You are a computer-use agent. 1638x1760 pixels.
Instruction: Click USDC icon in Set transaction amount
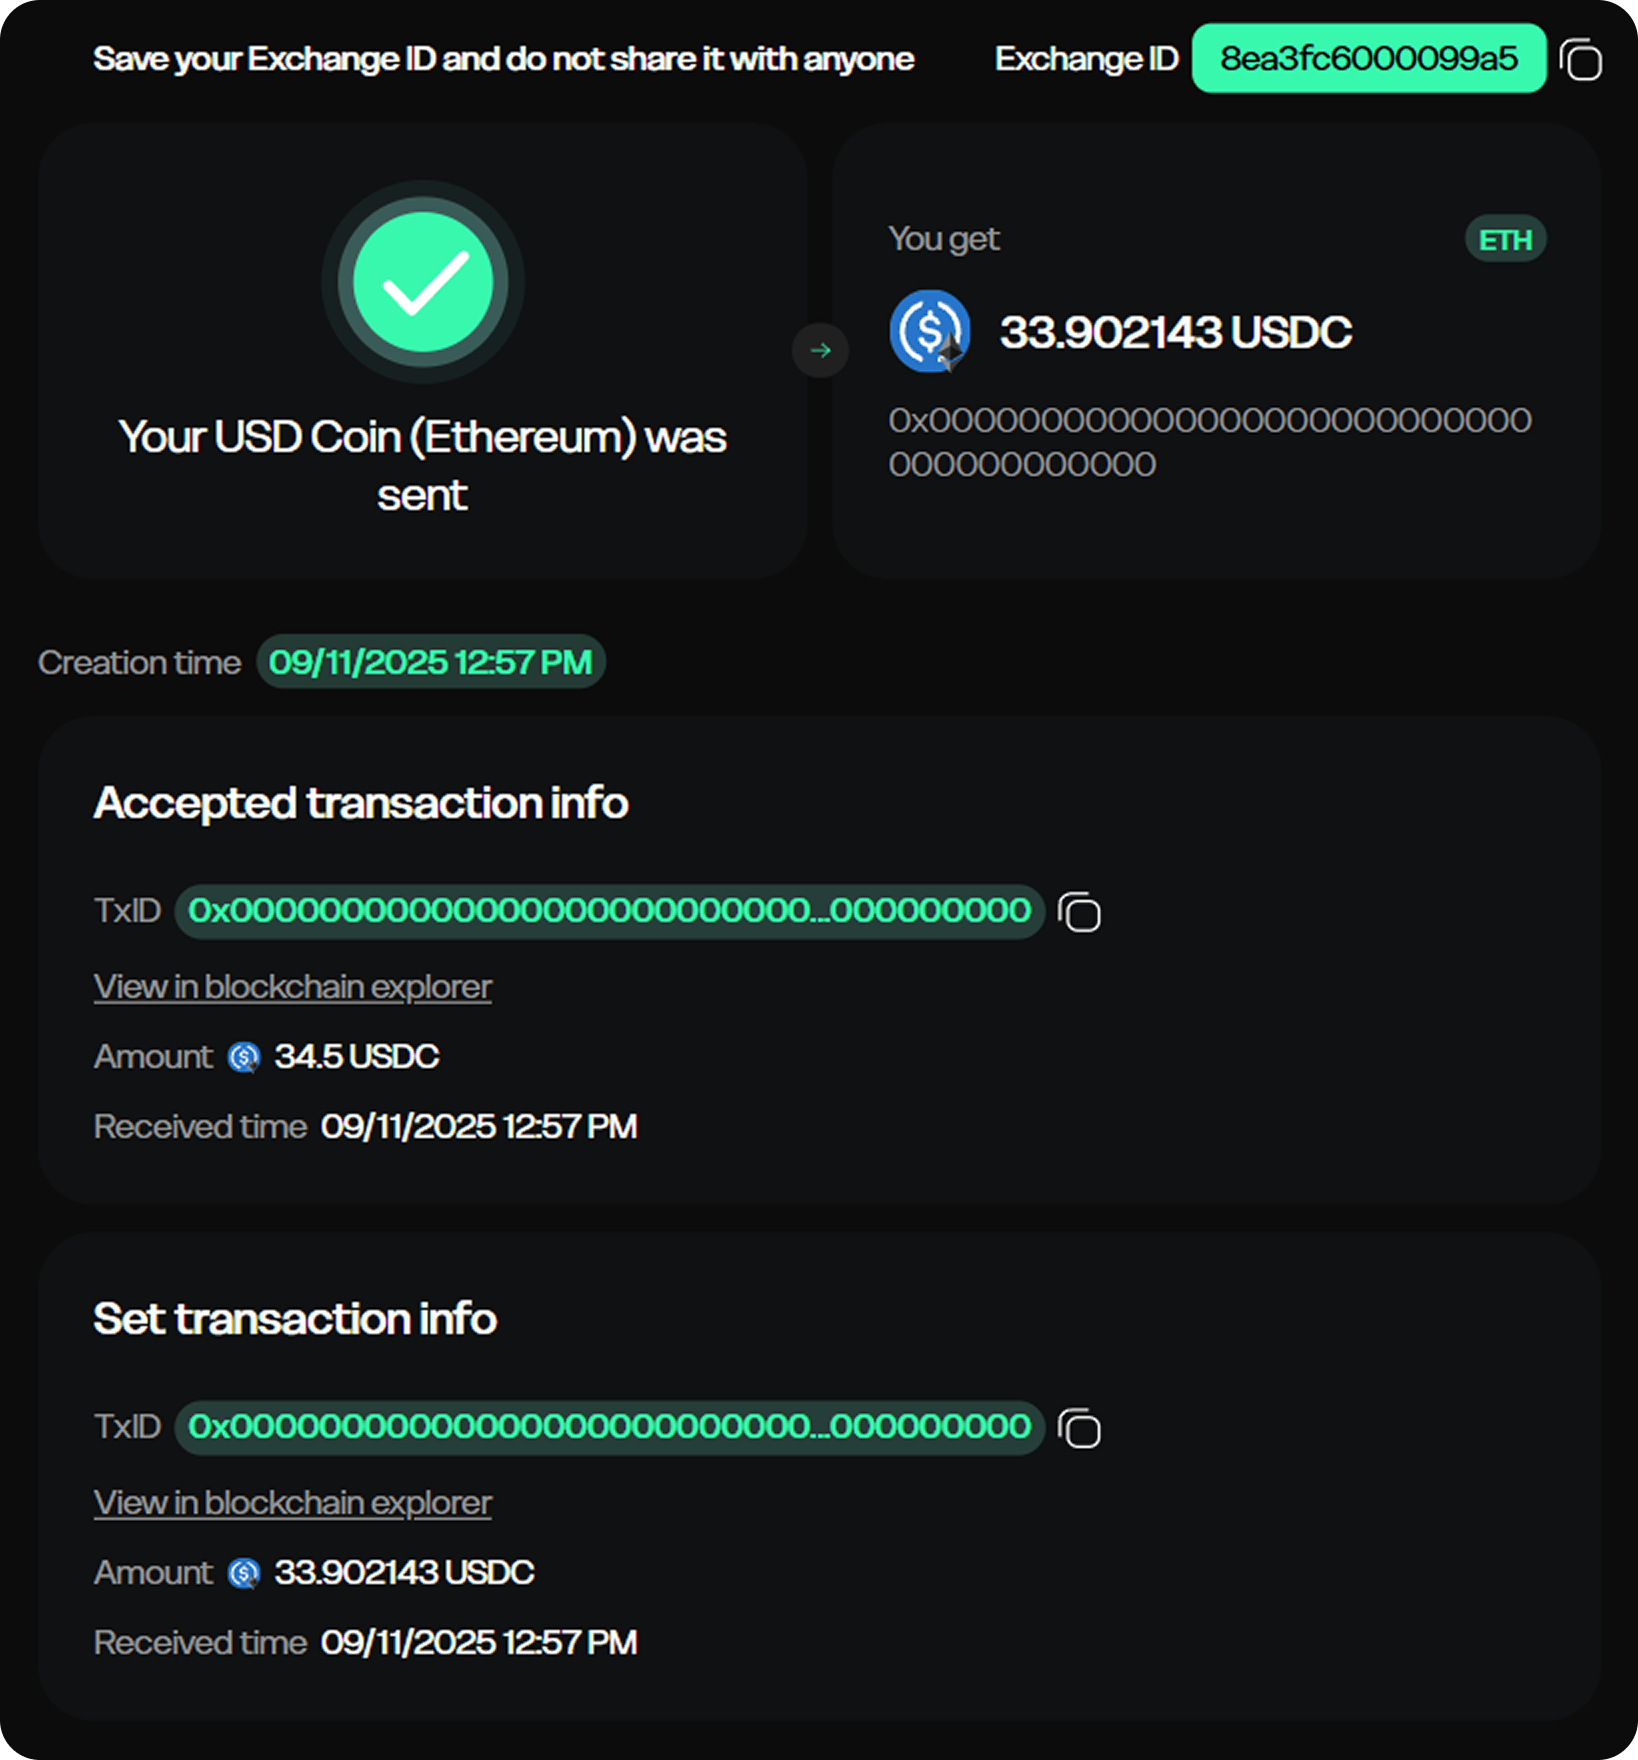[244, 1573]
